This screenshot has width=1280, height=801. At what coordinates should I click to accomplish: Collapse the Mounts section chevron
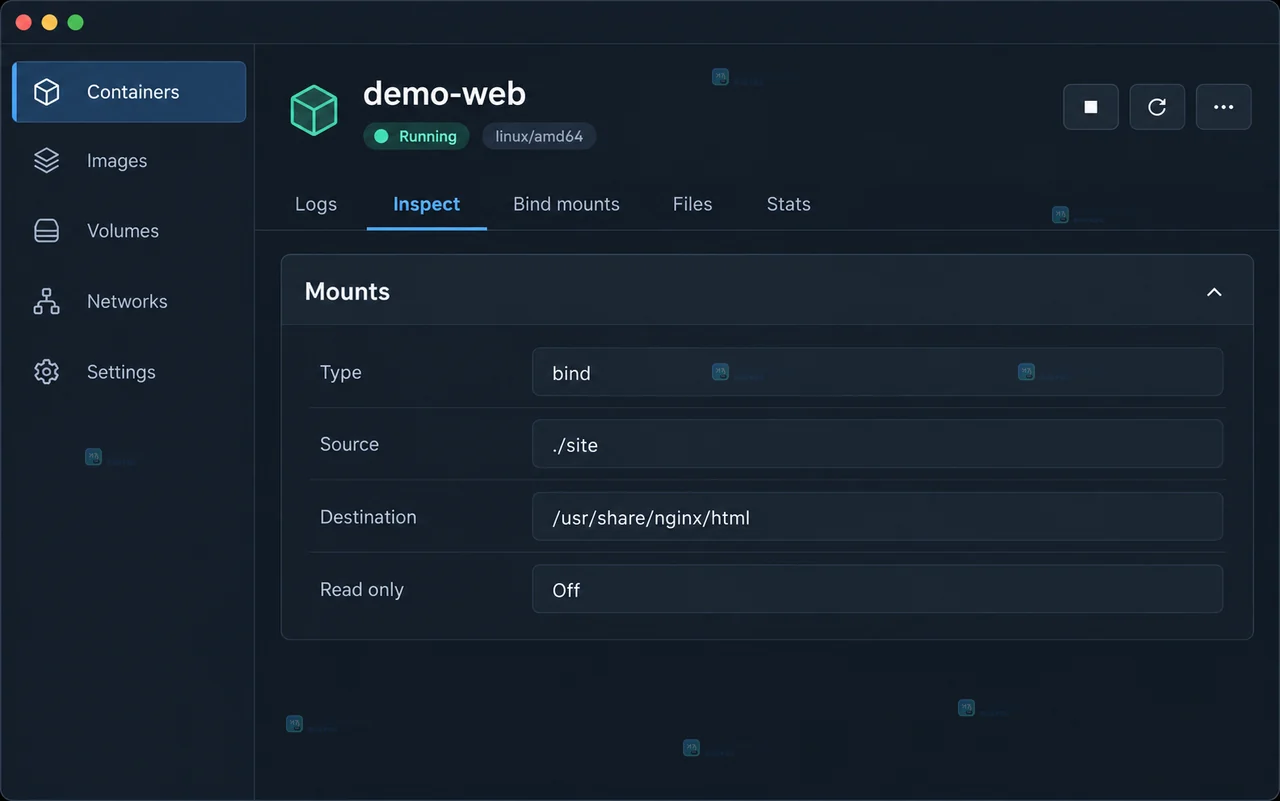pos(1214,292)
